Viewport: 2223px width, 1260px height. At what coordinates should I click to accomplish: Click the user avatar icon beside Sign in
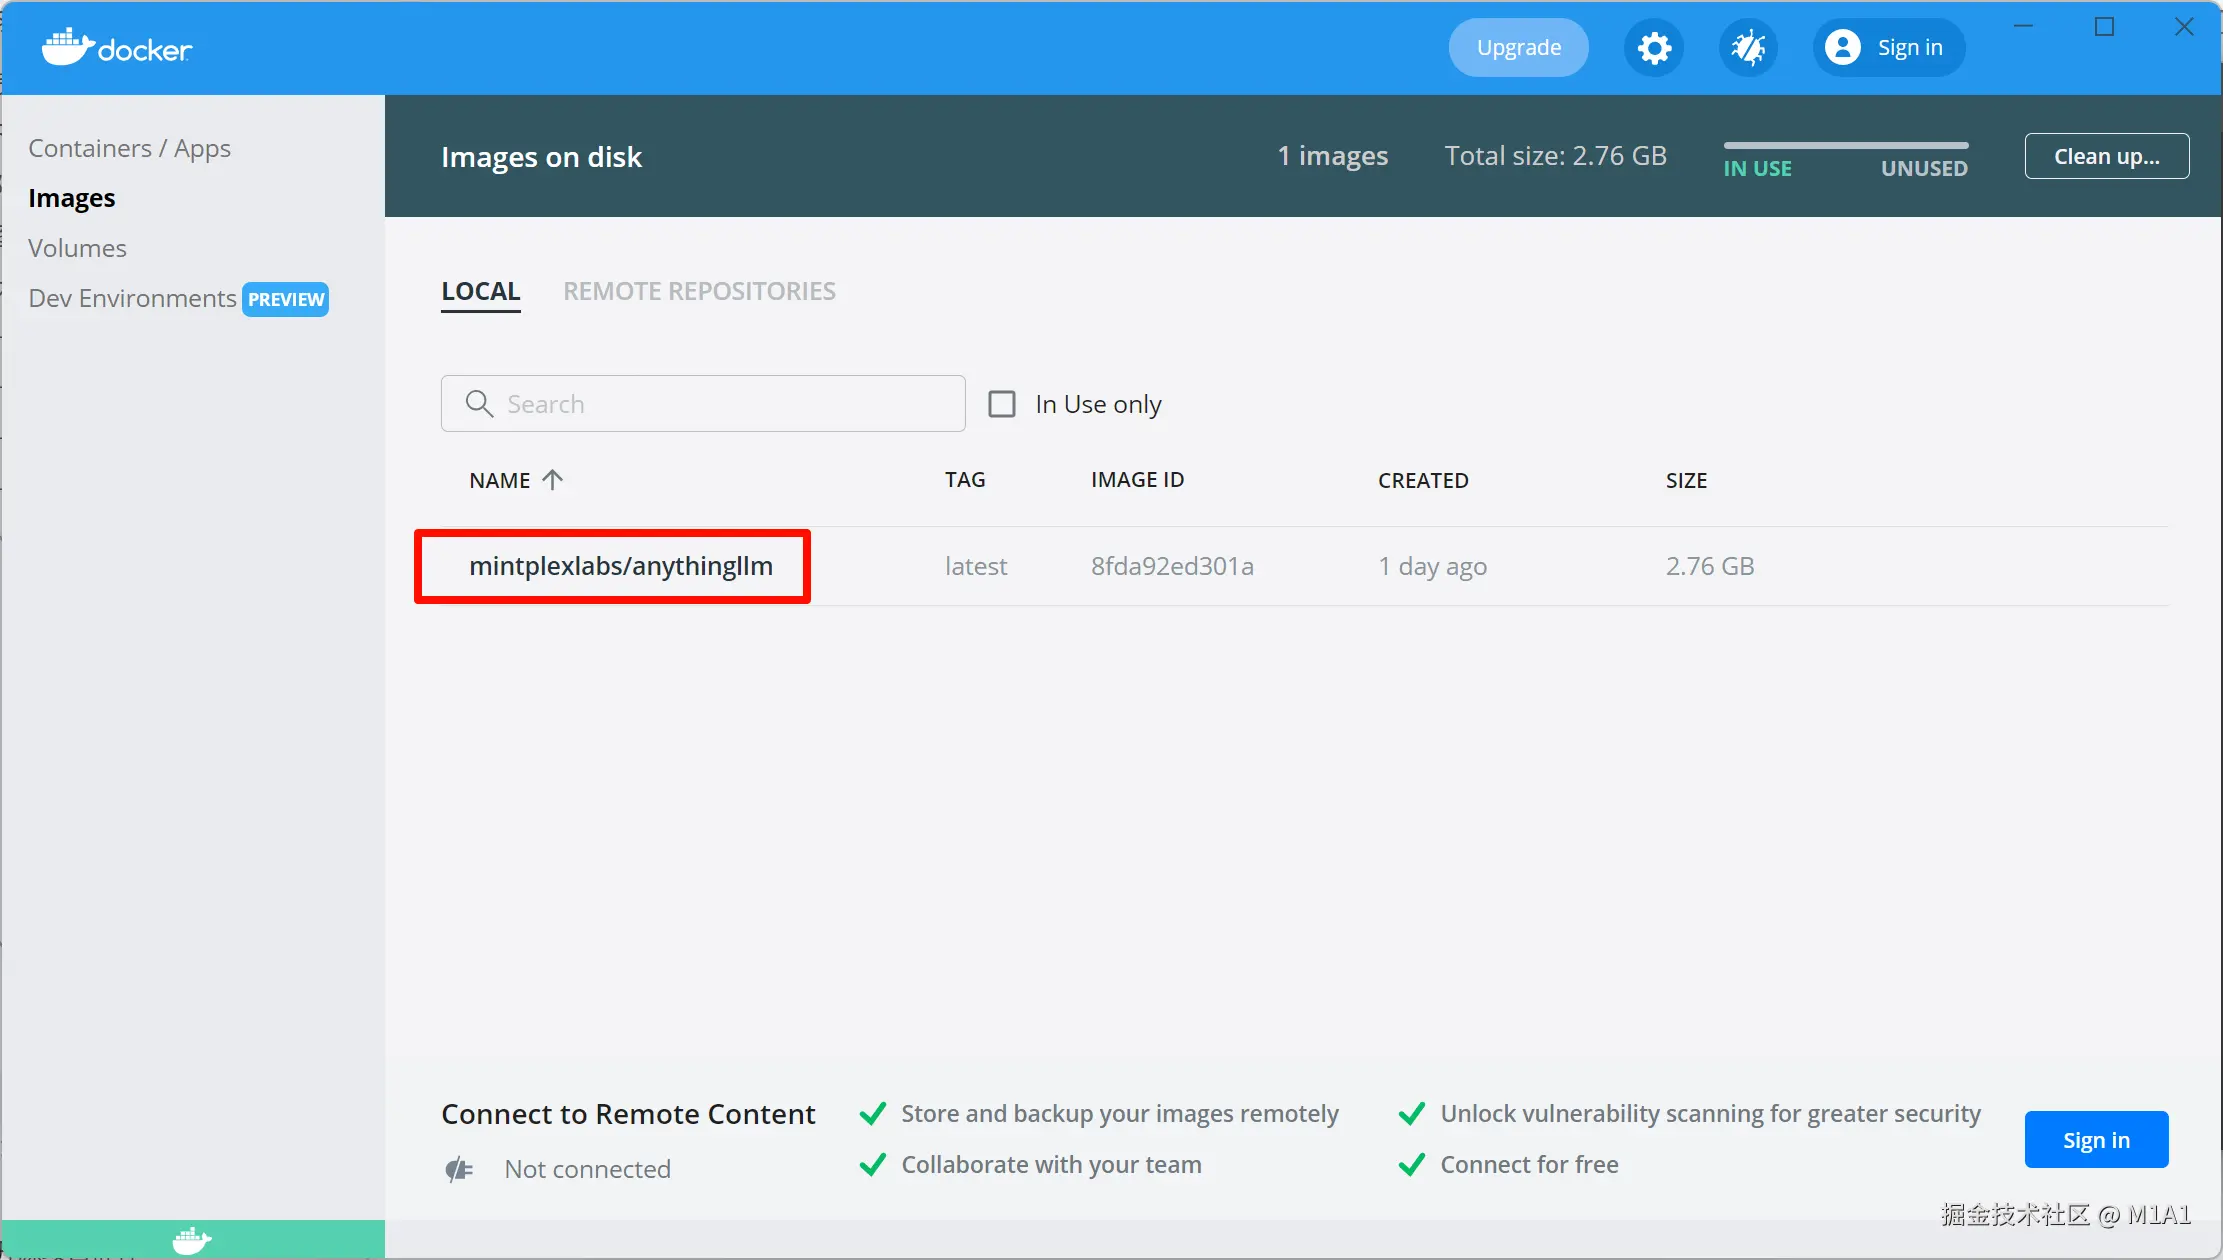tap(1842, 48)
